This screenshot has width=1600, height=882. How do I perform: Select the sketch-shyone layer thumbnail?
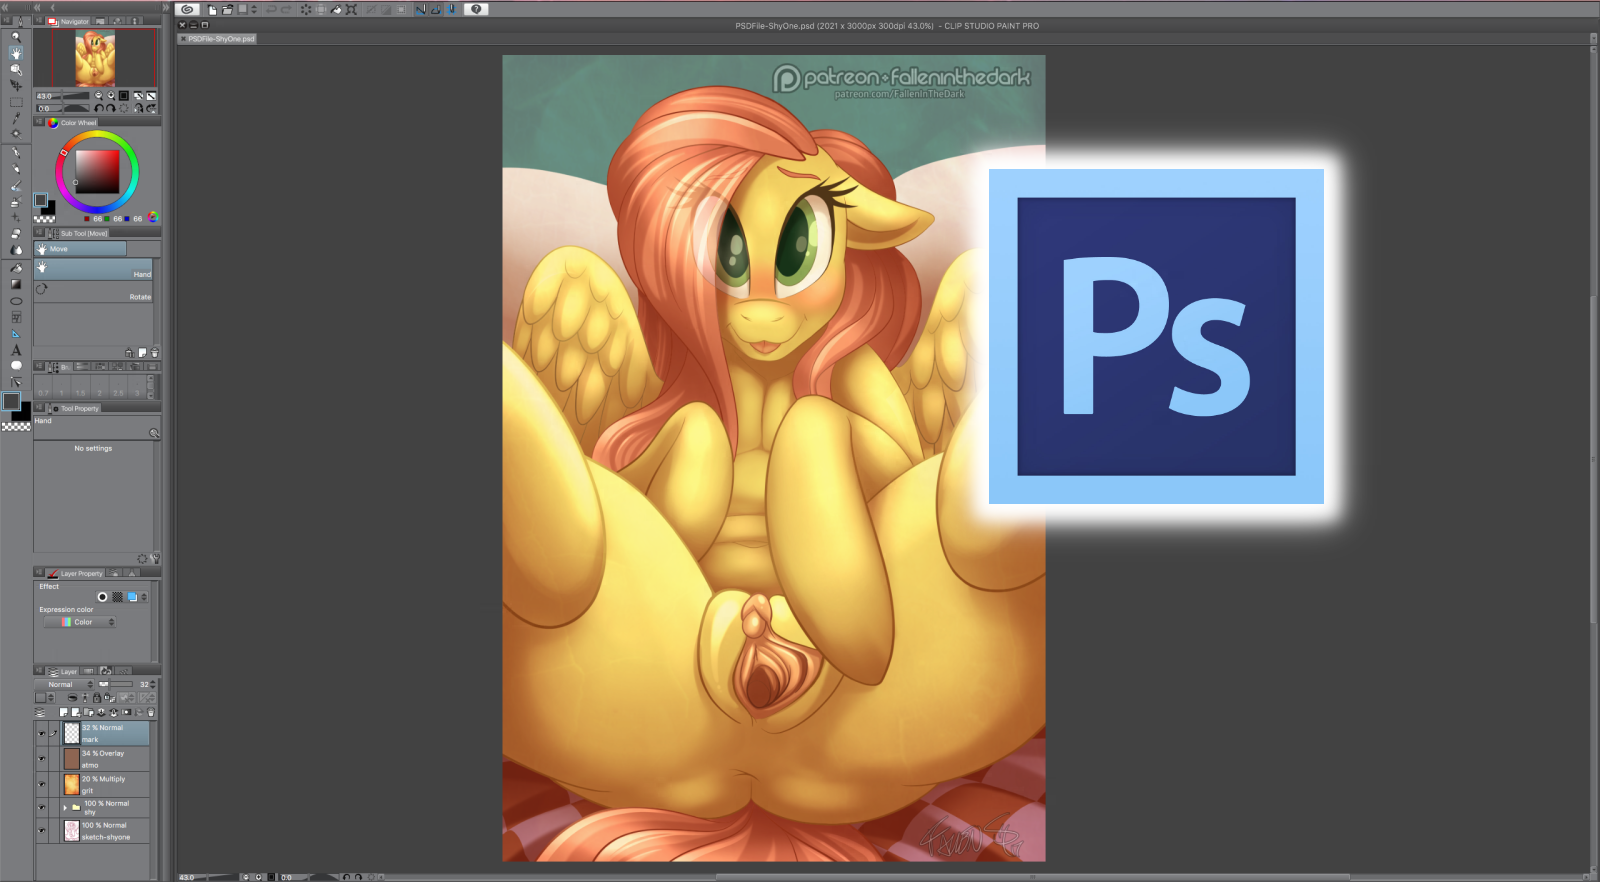(72, 830)
